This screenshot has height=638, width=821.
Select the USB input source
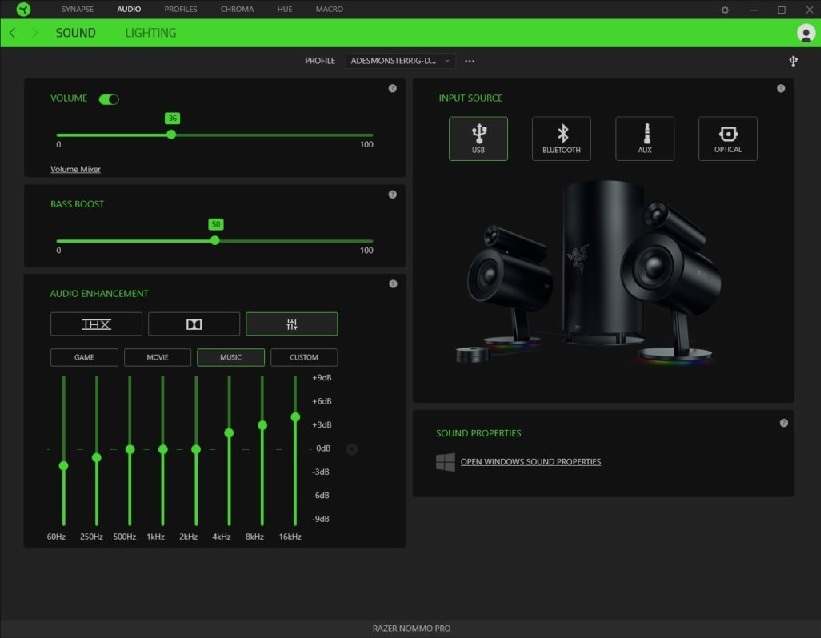tap(478, 138)
